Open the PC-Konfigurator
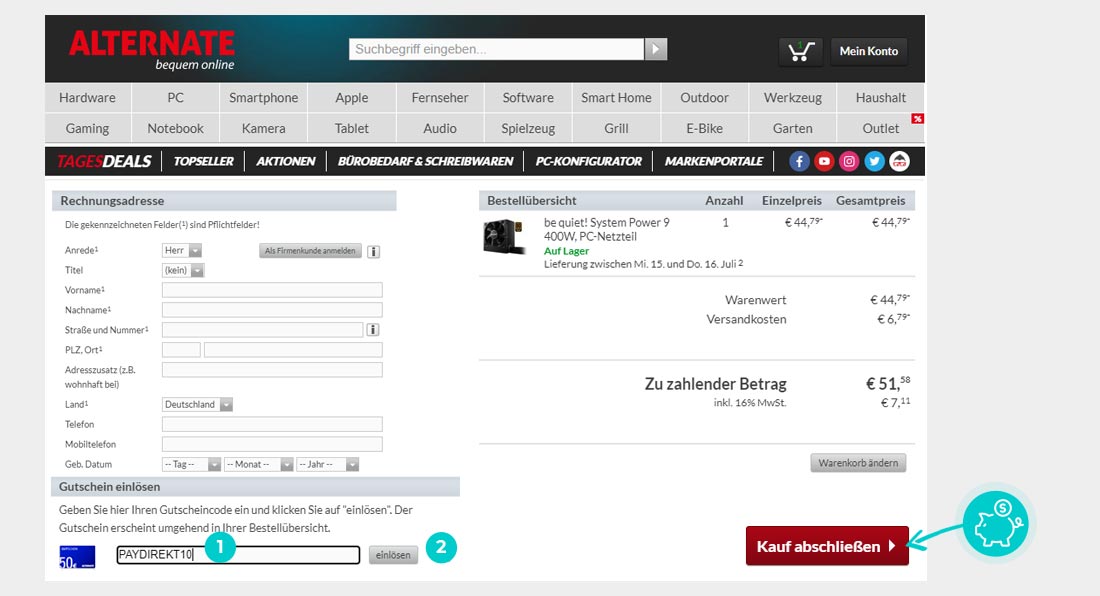Viewport: 1100px width, 596px height. pos(589,161)
